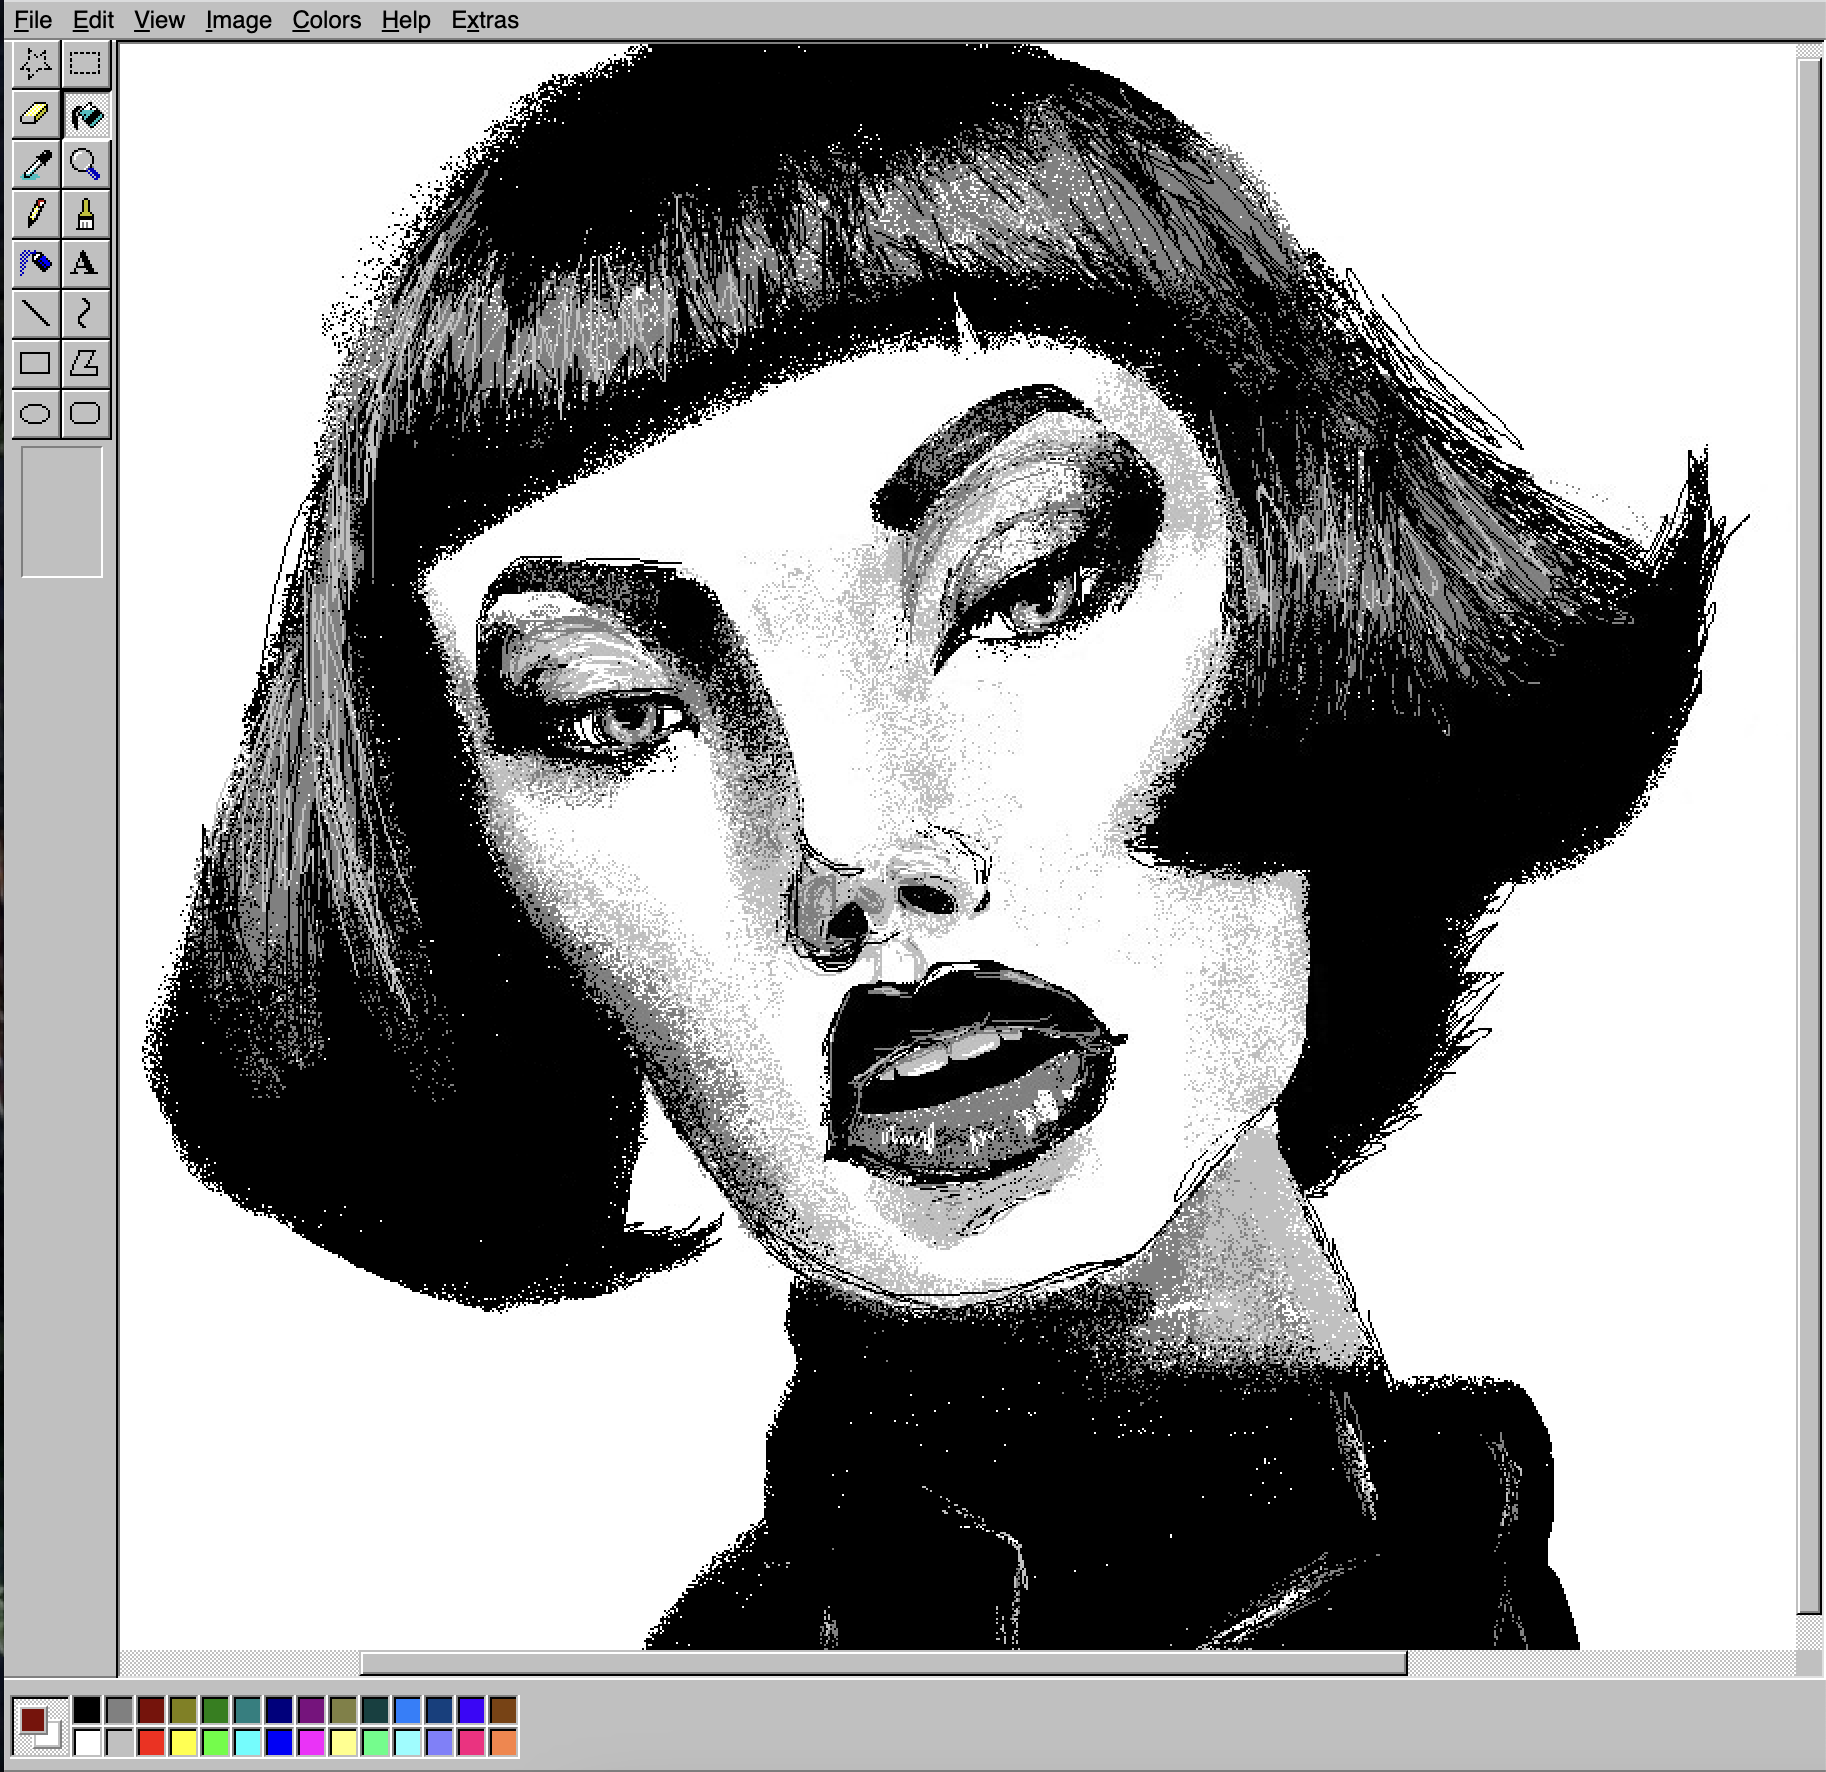Select the Curve tool
This screenshot has width=1826, height=1772.
(x=86, y=314)
